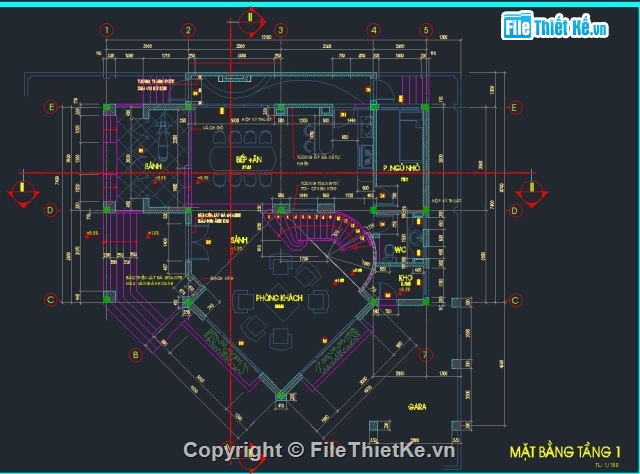Click axis bubble D on the right side

(514, 211)
